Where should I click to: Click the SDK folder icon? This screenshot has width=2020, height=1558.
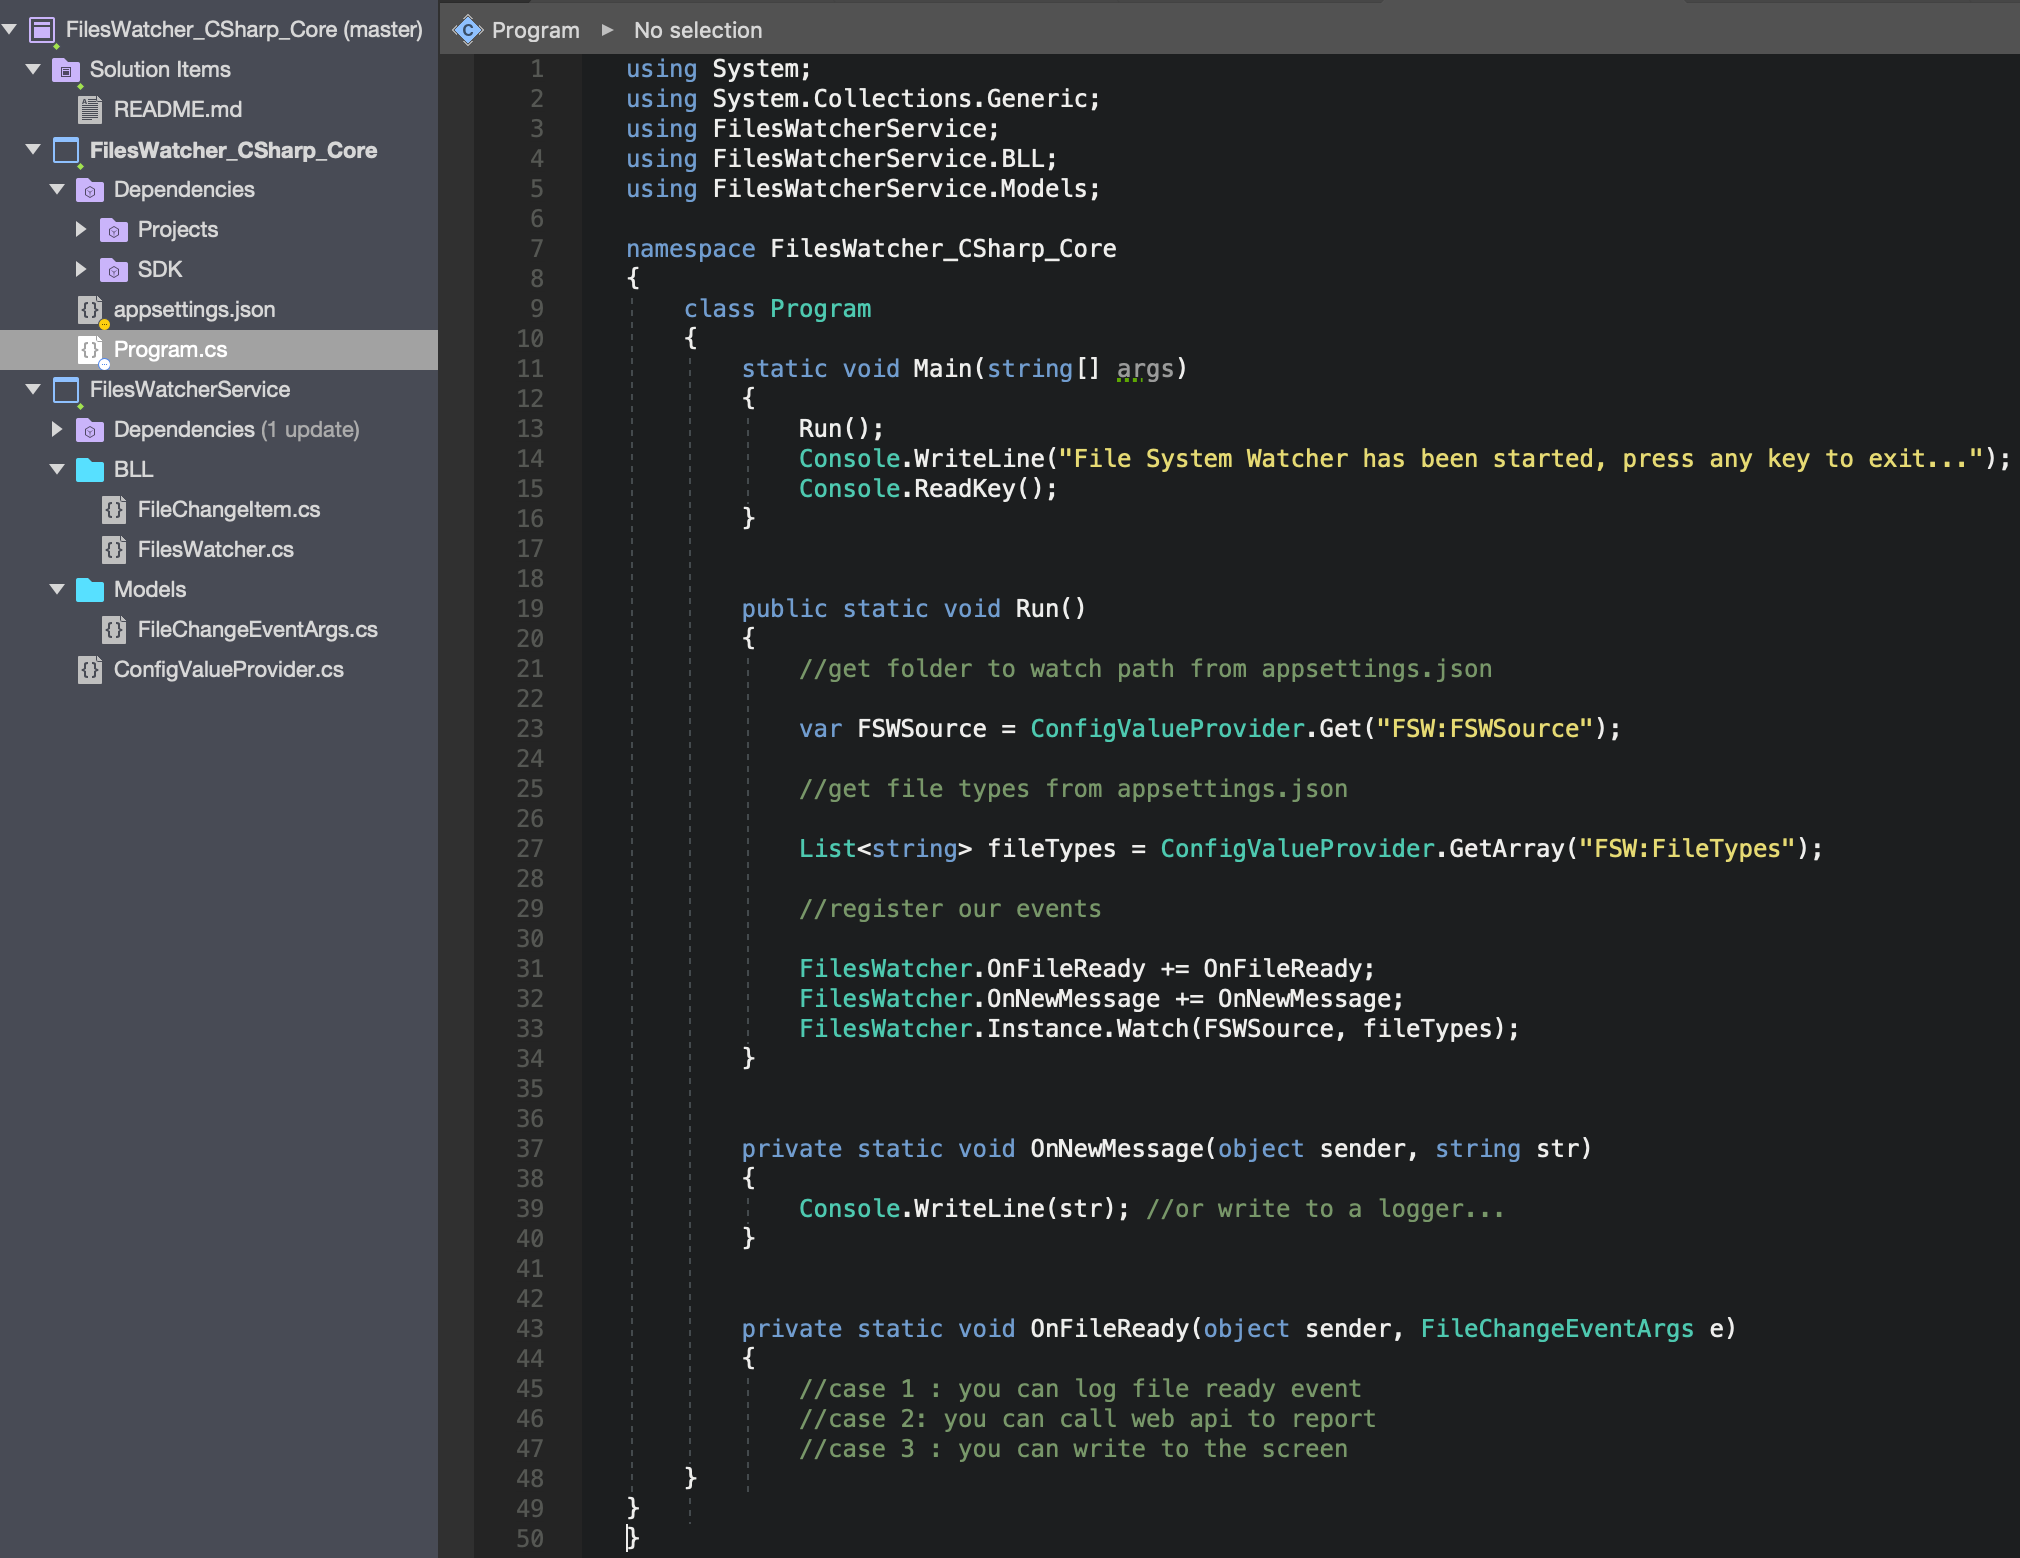point(114,270)
